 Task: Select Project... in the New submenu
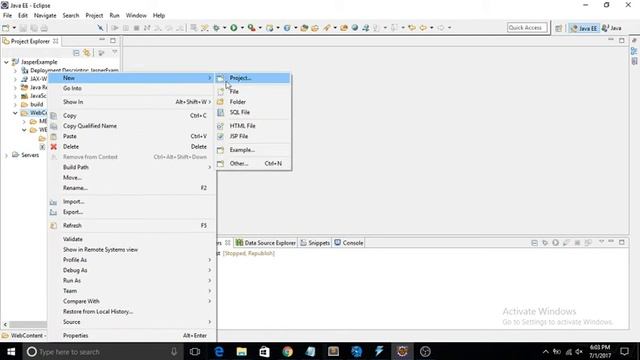pos(253,78)
